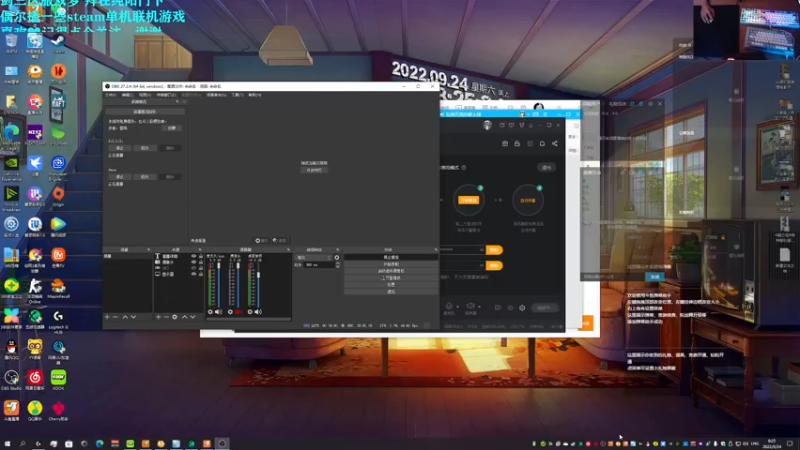Viewport: 800px width, 450px height.
Task: Move source up arrow in Sources panel toolbar
Action: (x=185, y=317)
